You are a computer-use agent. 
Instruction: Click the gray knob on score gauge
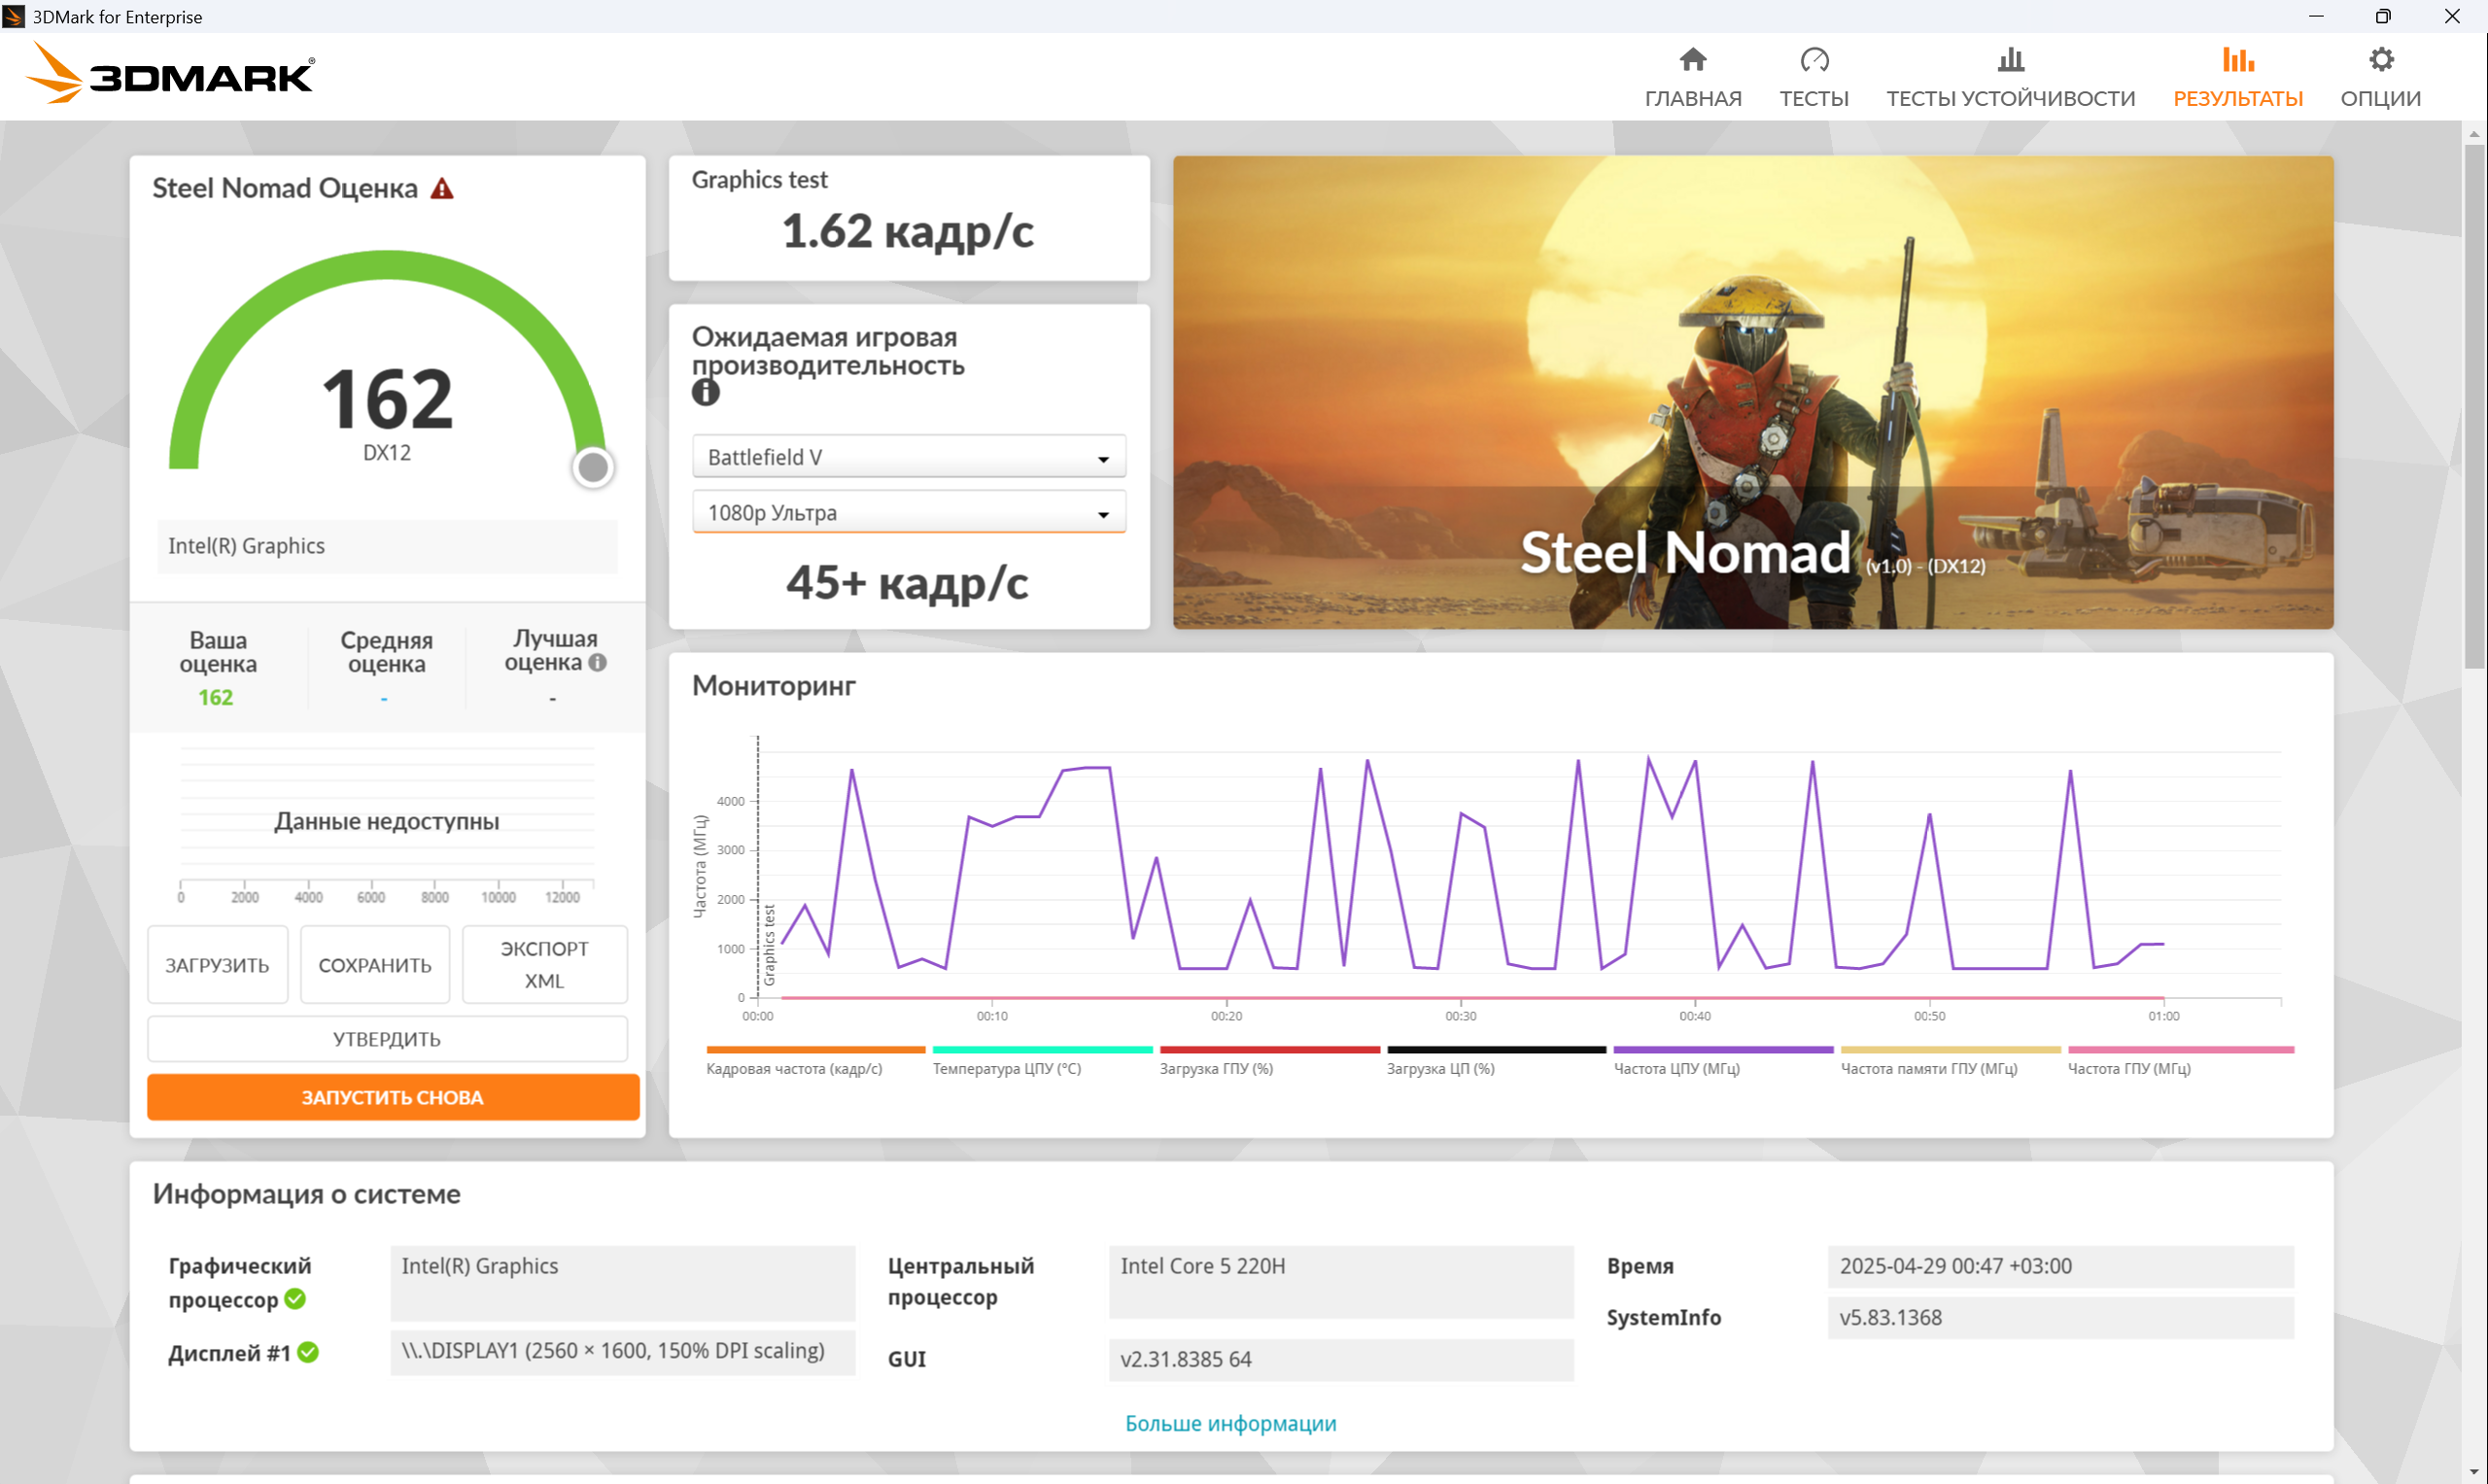coord(593,467)
